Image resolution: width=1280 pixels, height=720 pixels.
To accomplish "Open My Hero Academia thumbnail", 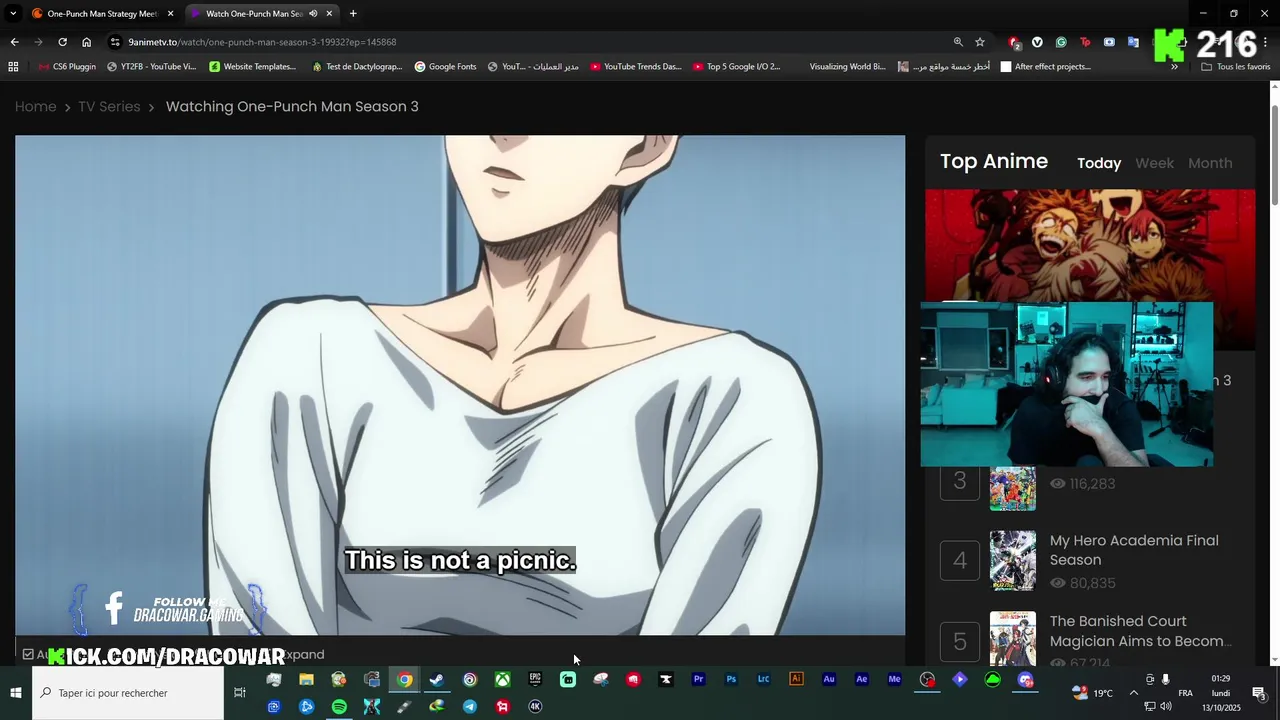I will 1013,561.
